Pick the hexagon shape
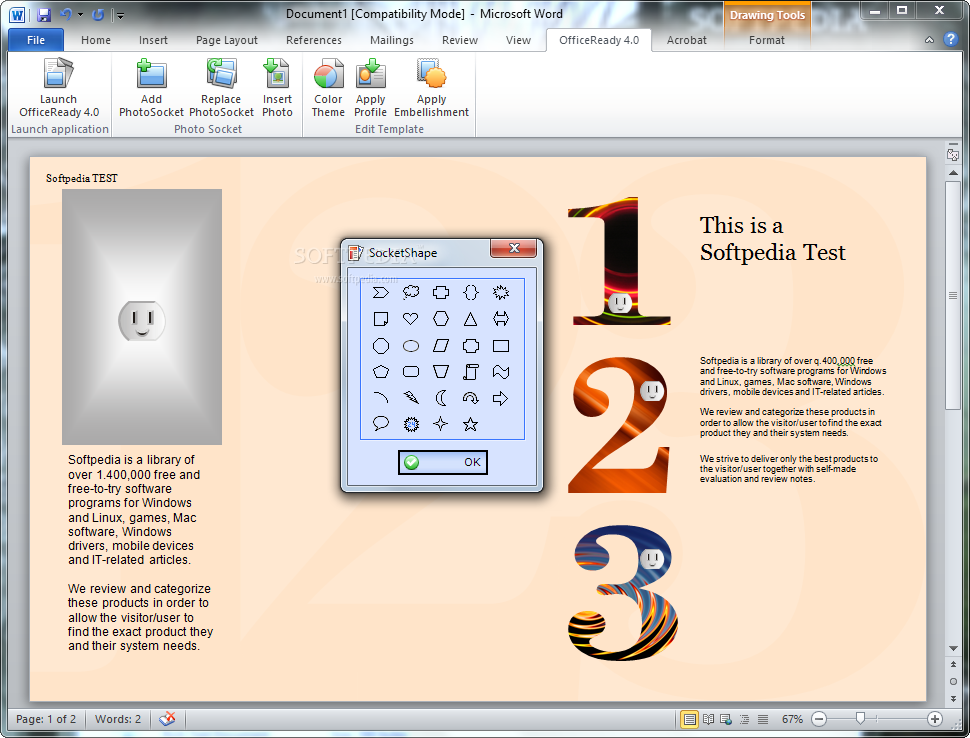 (x=440, y=319)
